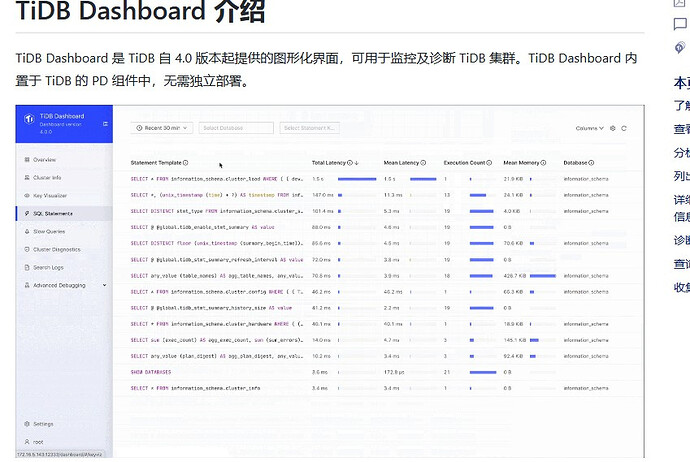
Task: Open Slow Queries from sidebar
Action: coord(64,231)
